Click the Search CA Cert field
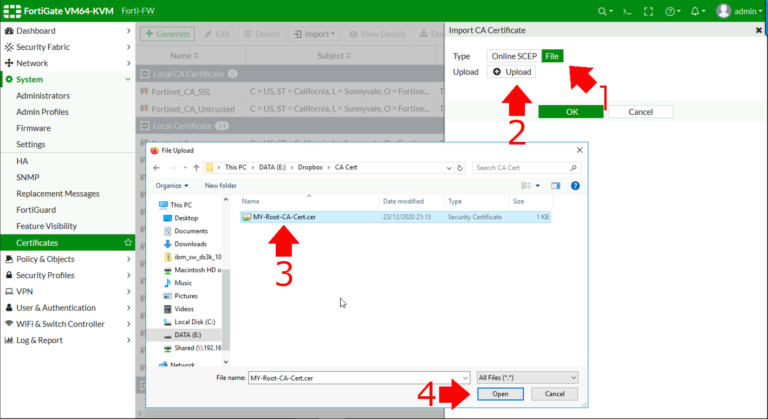The width and height of the screenshot is (768, 419). (x=527, y=168)
